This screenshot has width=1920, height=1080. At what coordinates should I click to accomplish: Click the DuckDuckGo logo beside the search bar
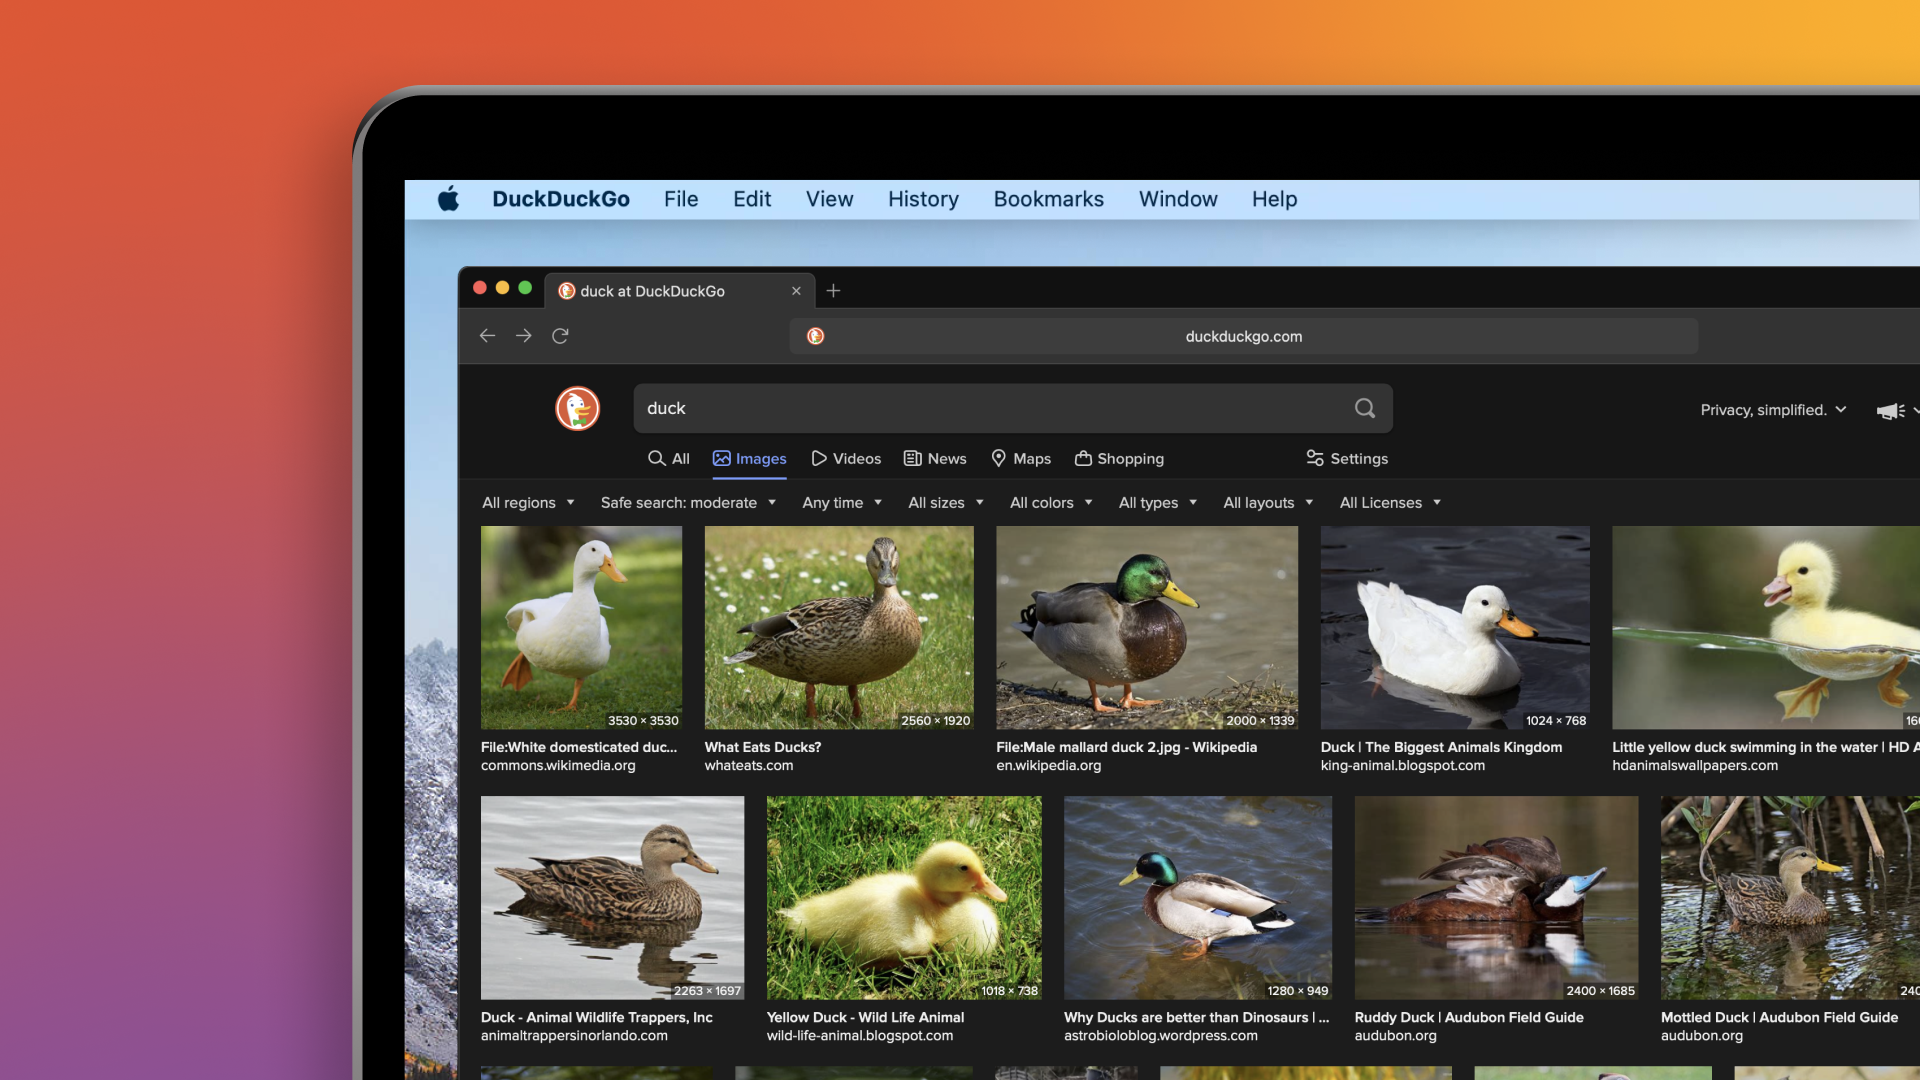click(x=576, y=408)
